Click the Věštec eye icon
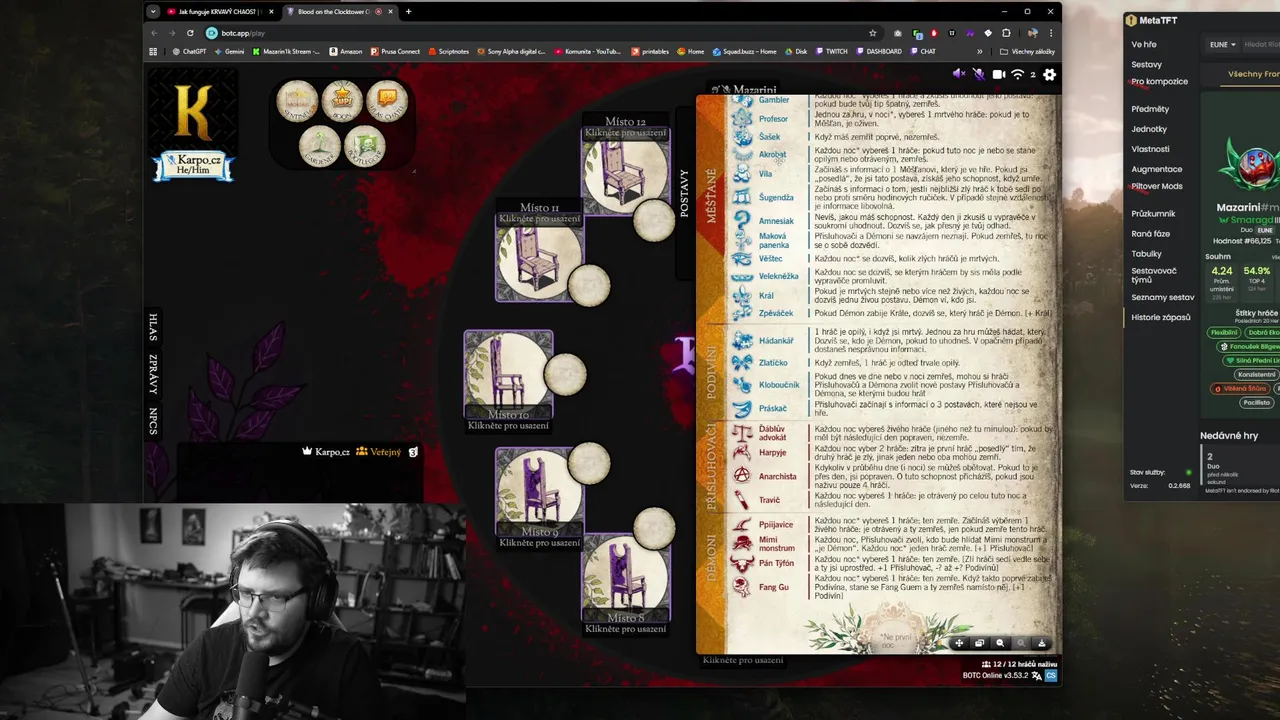This screenshot has height=720, width=1280. [743, 259]
